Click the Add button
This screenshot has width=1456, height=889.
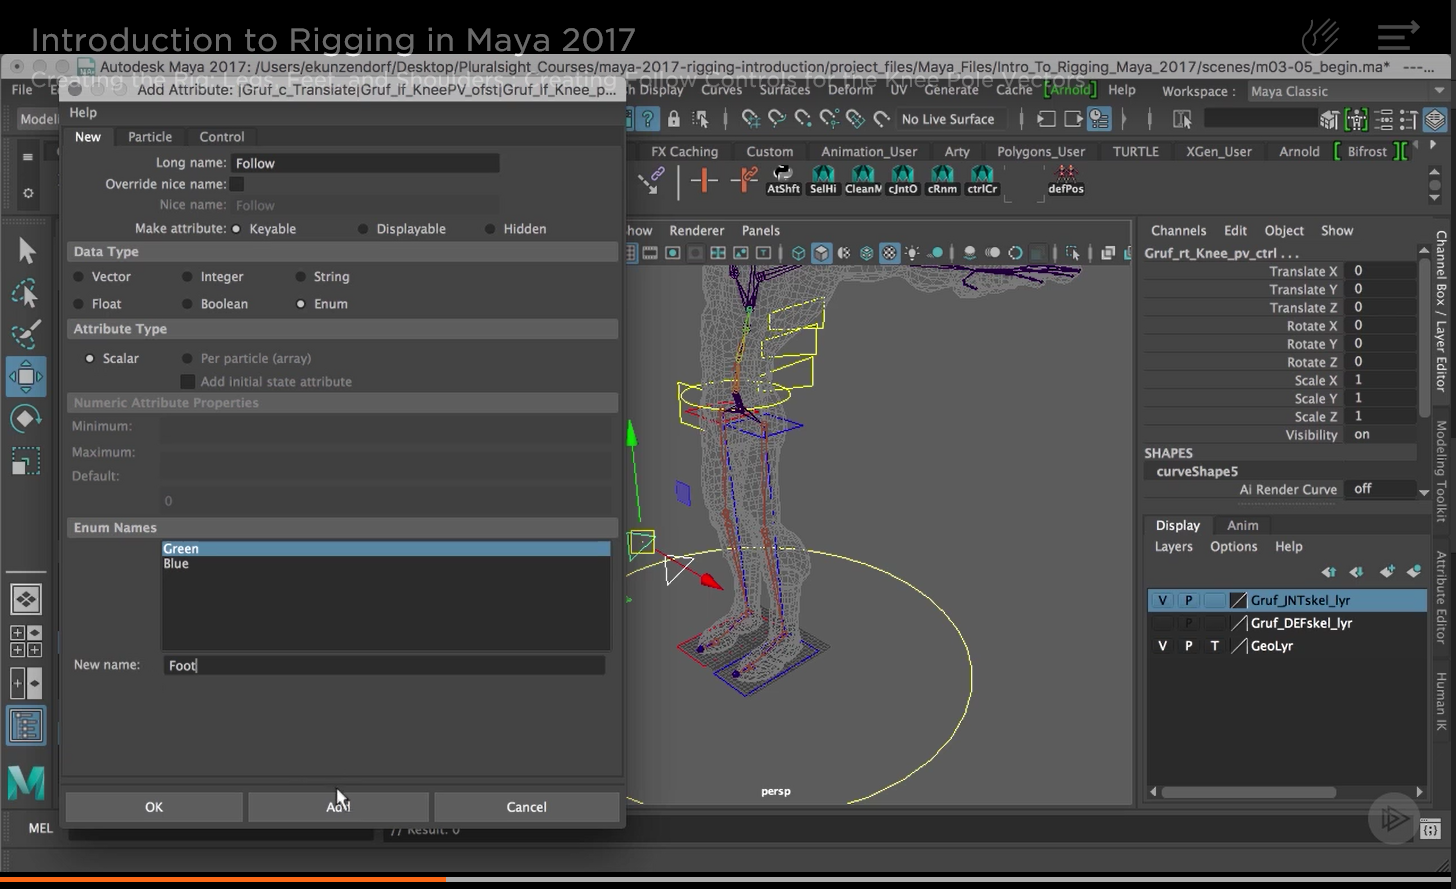pyautogui.click(x=338, y=807)
